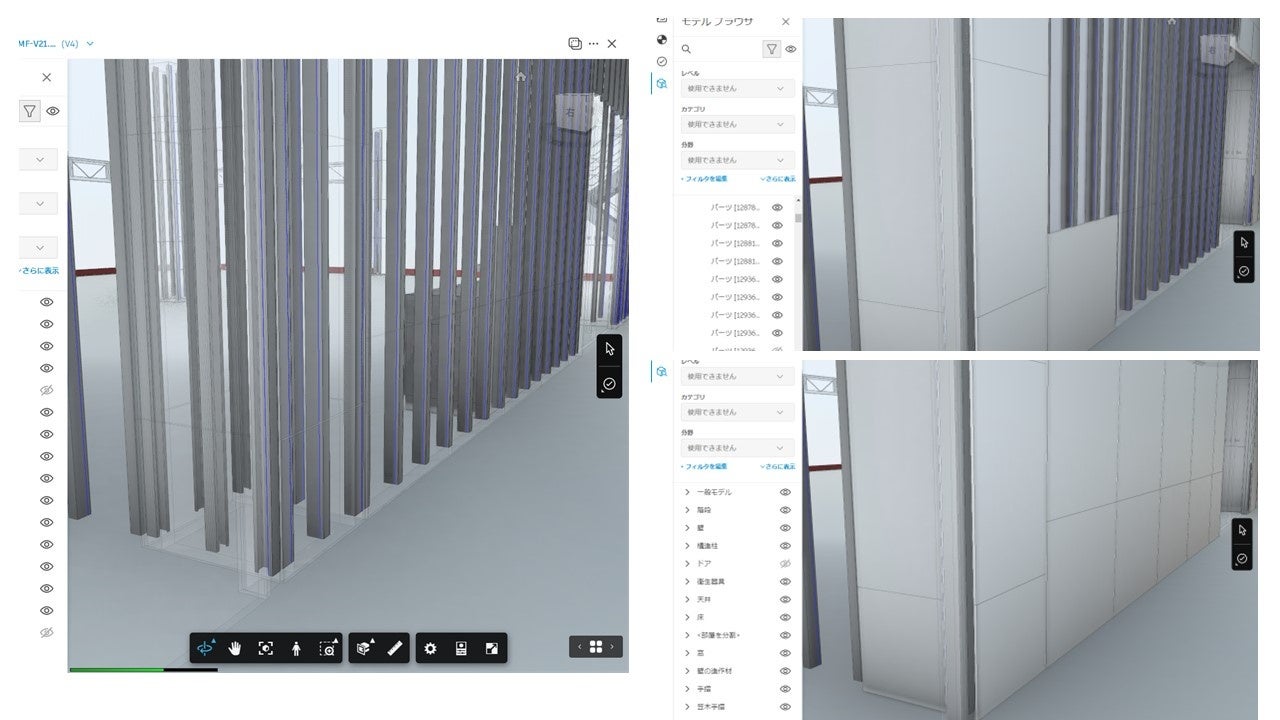Click the Home view icon in large viewer
Screen dimensions: 1280x720
521,76
